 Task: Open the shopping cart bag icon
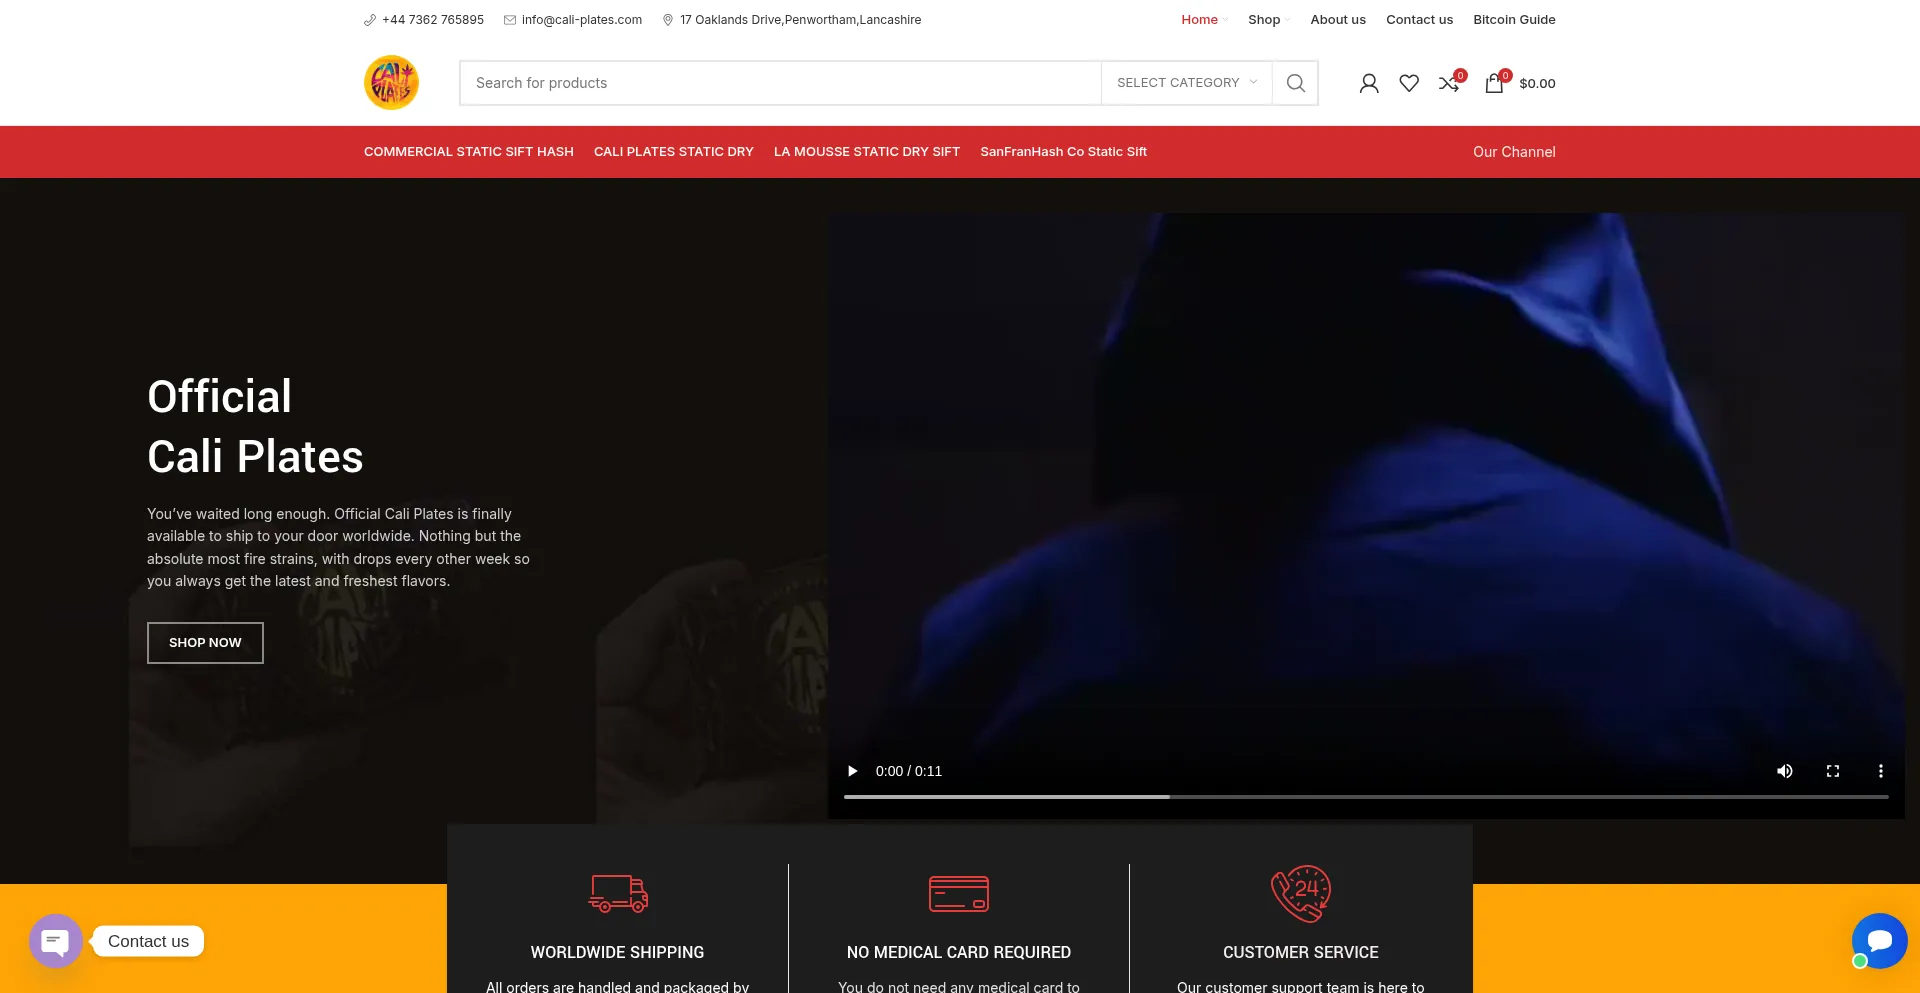1494,84
